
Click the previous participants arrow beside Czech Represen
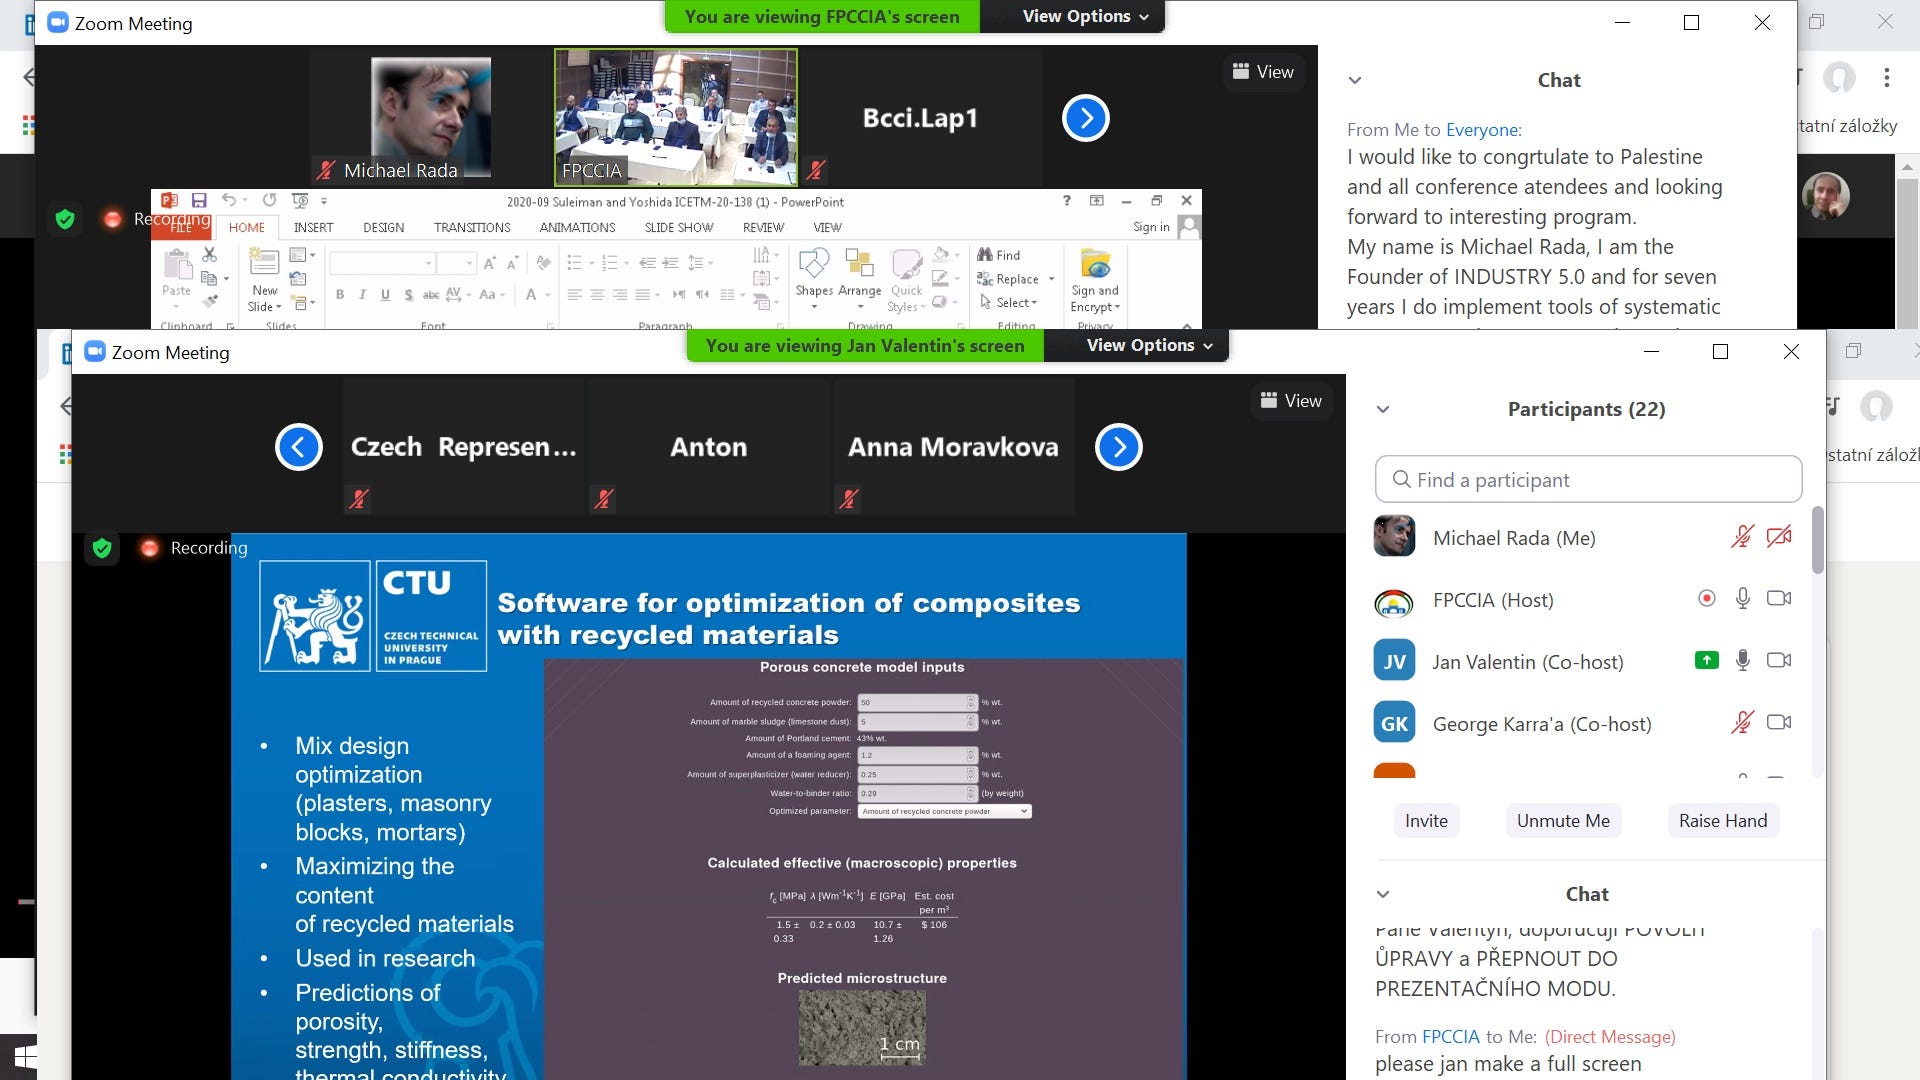pyautogui.click(x=299, y=447)
